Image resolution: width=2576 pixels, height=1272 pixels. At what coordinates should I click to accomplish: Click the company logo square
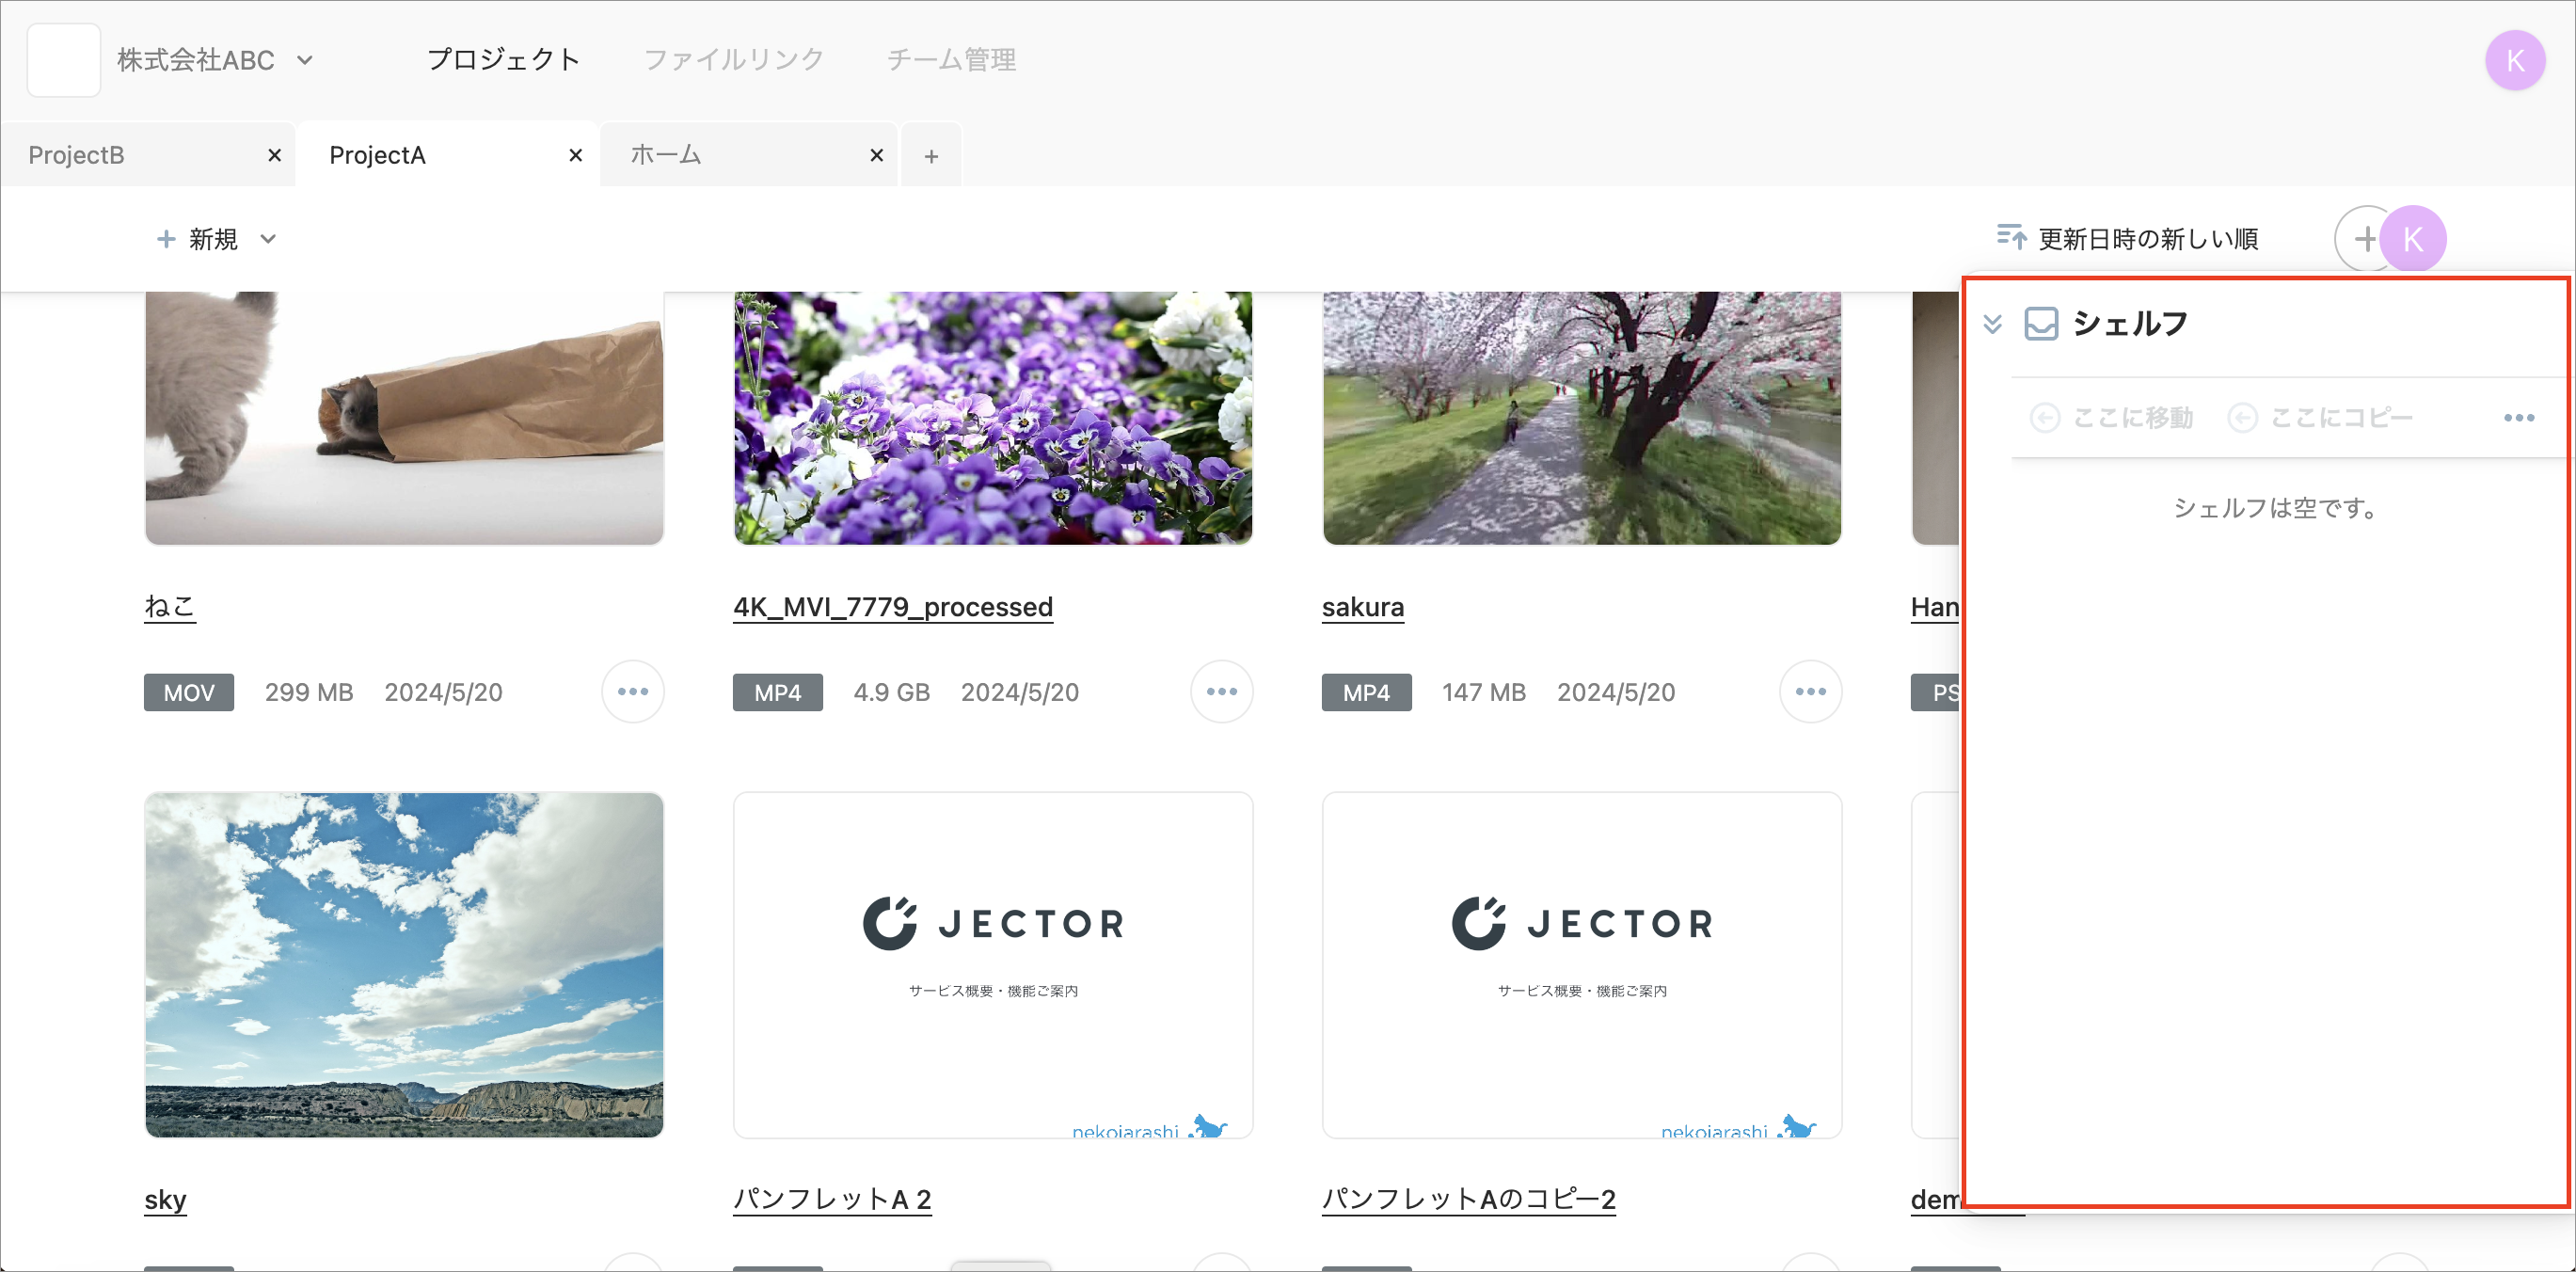point(63,60)
